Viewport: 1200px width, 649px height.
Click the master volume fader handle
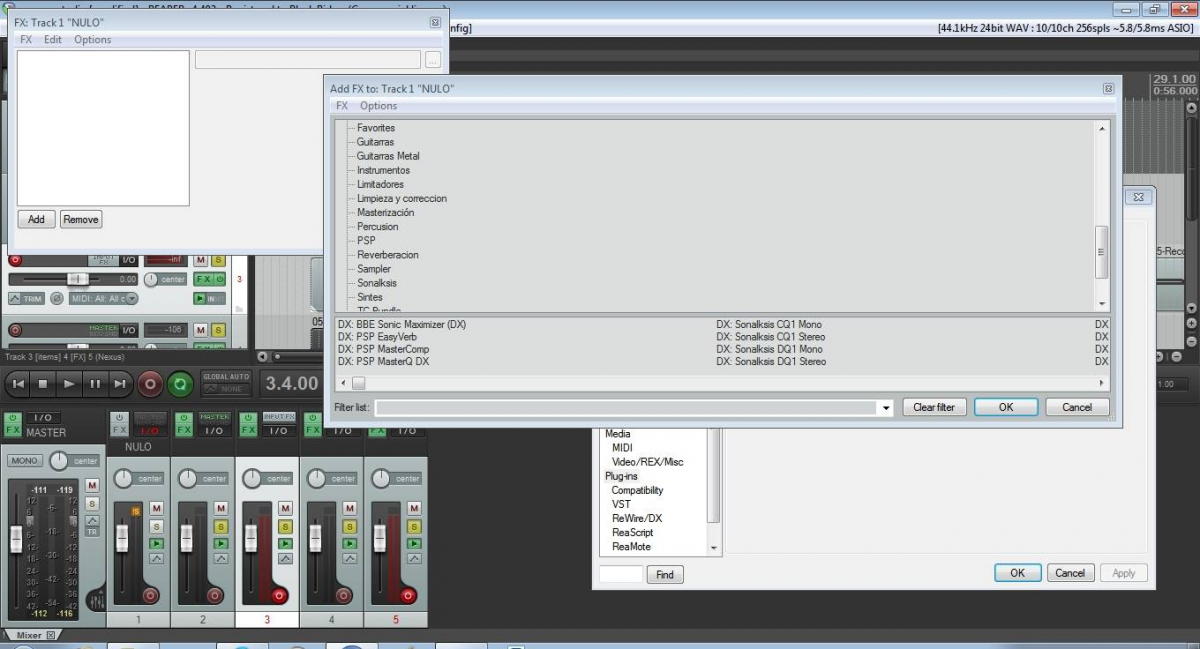16,539
